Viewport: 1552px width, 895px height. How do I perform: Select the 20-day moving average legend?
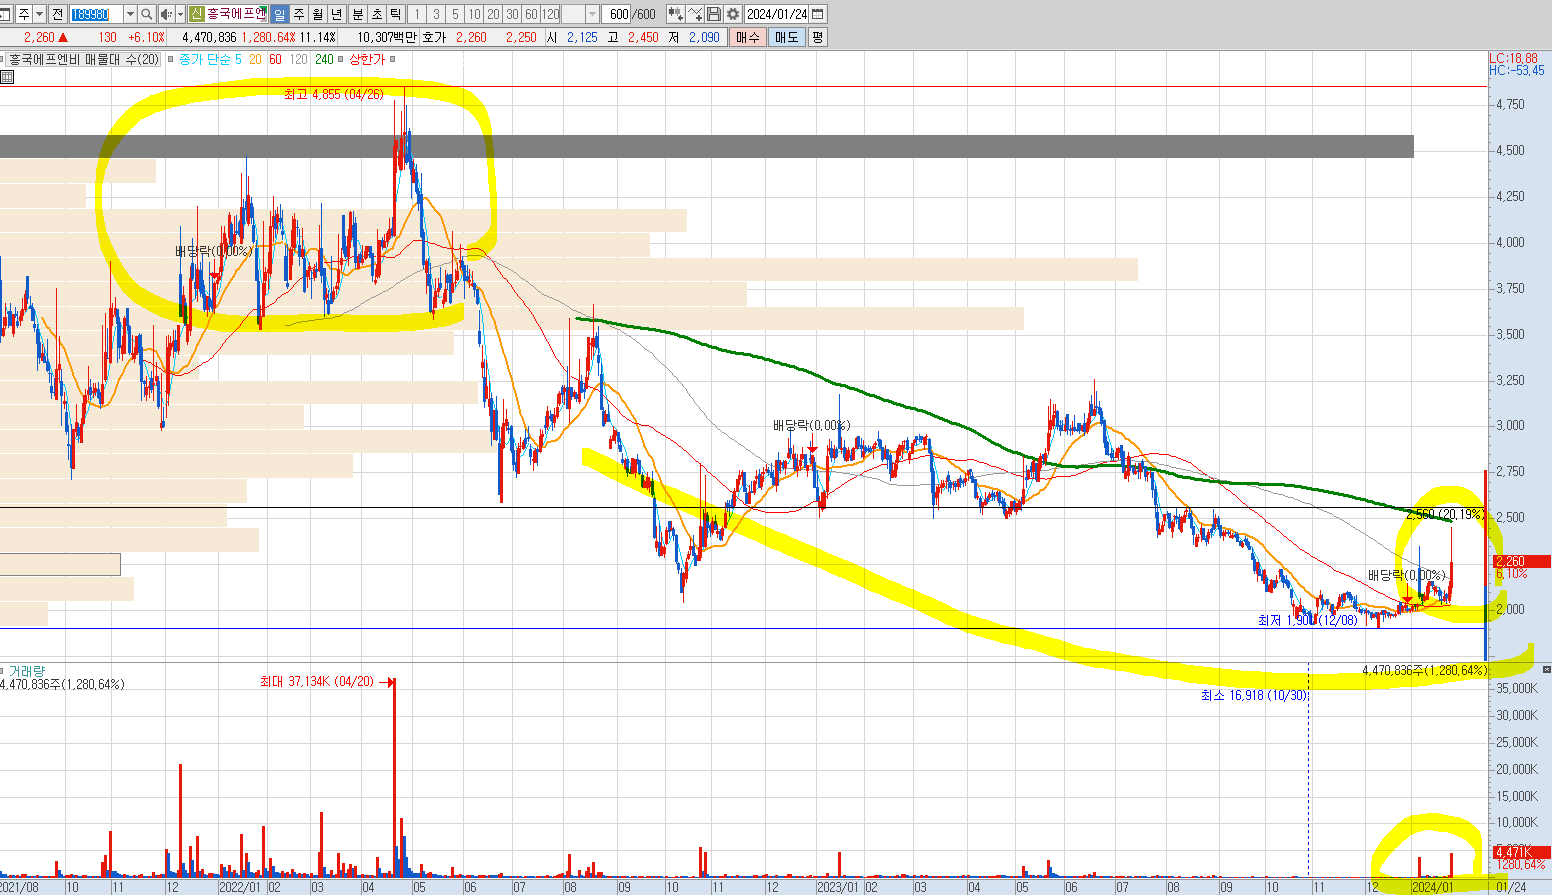(x=255, y=59)
